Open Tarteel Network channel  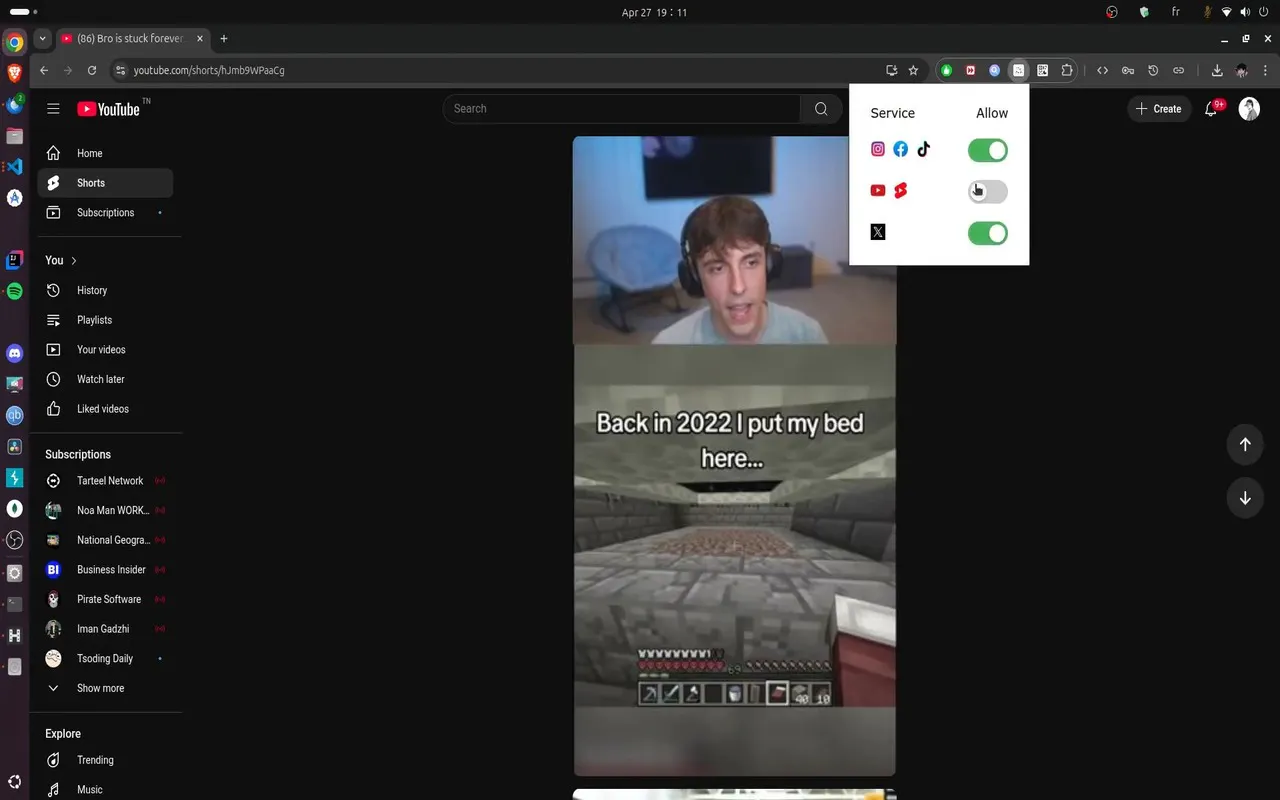click(106, 481)
